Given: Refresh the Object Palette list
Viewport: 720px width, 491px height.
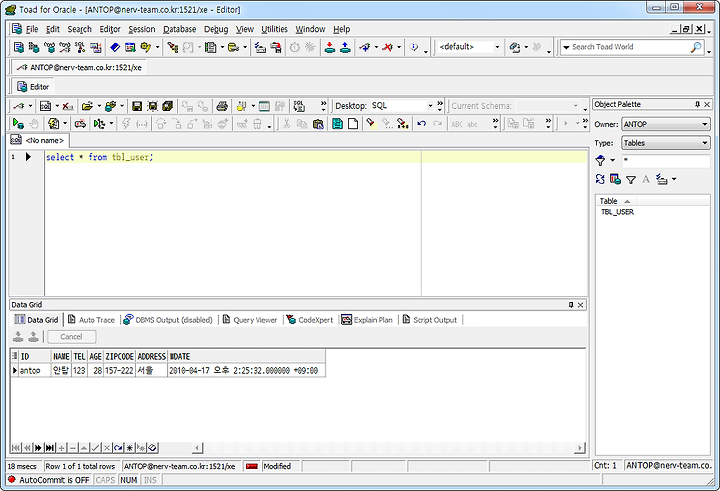Looking at the screenshot, I should 600,179.
